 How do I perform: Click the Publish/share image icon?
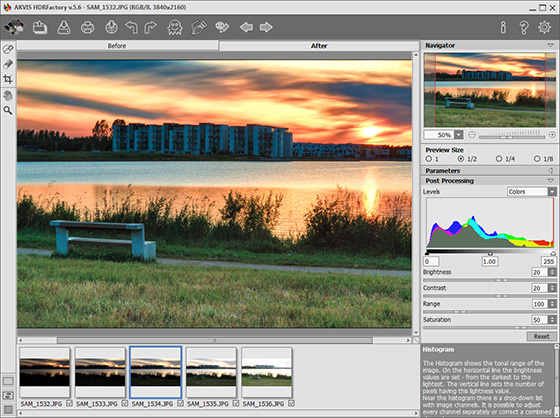(111, 27)
